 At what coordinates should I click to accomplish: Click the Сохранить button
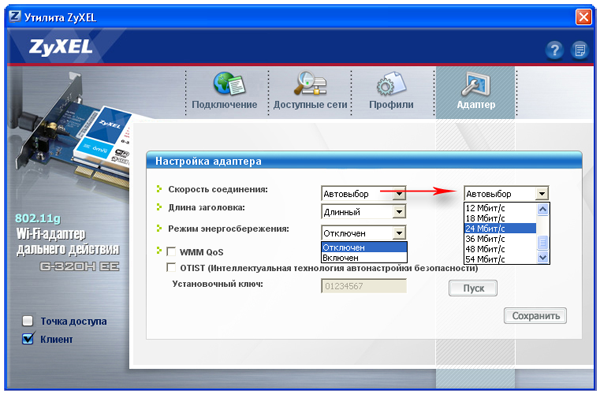[x=535, y=316]
